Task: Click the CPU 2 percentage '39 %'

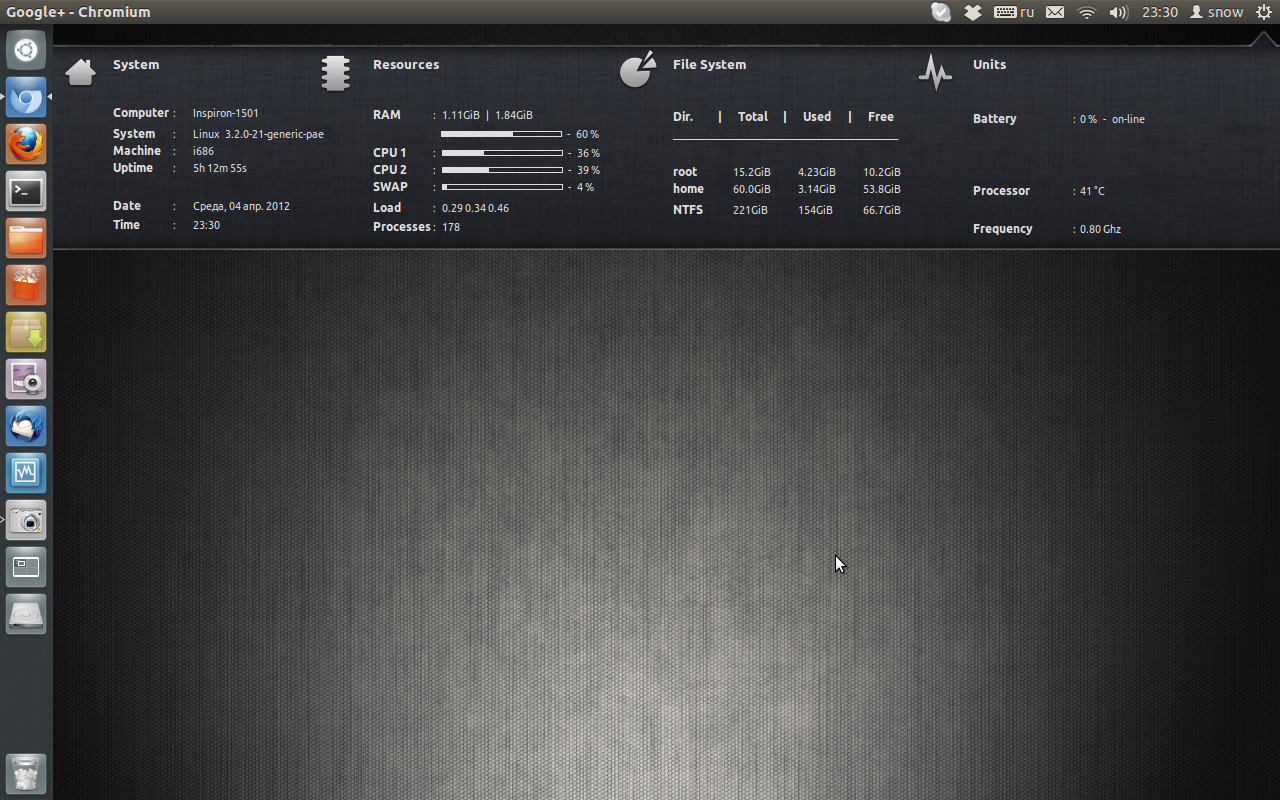Action: (588, 170)
